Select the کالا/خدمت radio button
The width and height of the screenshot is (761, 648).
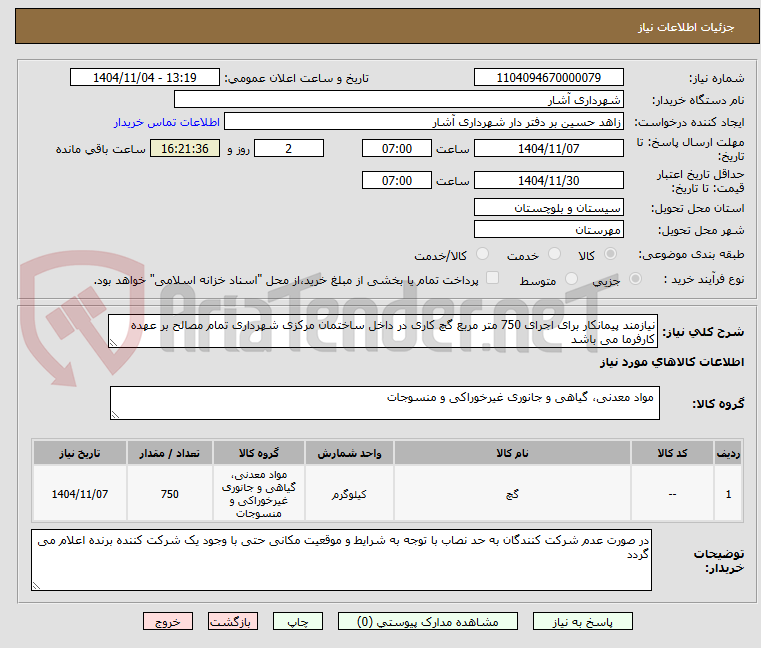coord(482,254)
